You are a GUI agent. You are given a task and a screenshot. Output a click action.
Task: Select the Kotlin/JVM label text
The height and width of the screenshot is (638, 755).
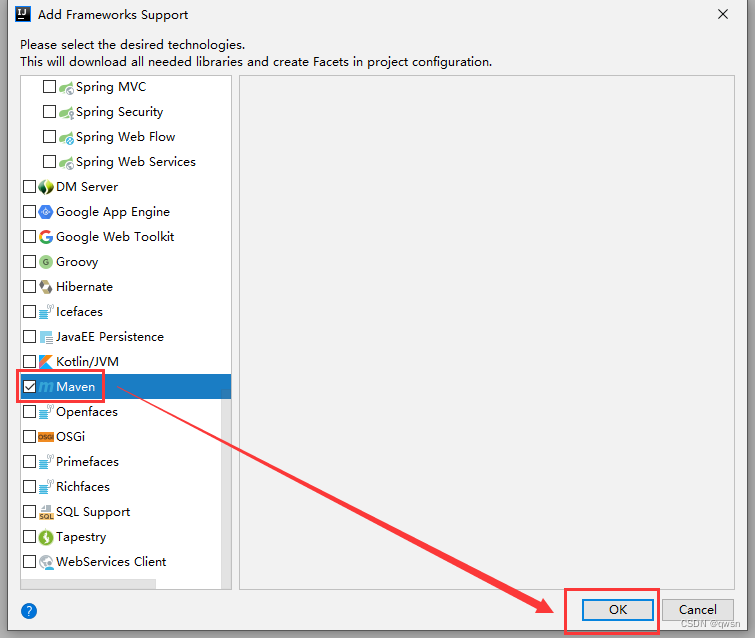tap(87, 362)
